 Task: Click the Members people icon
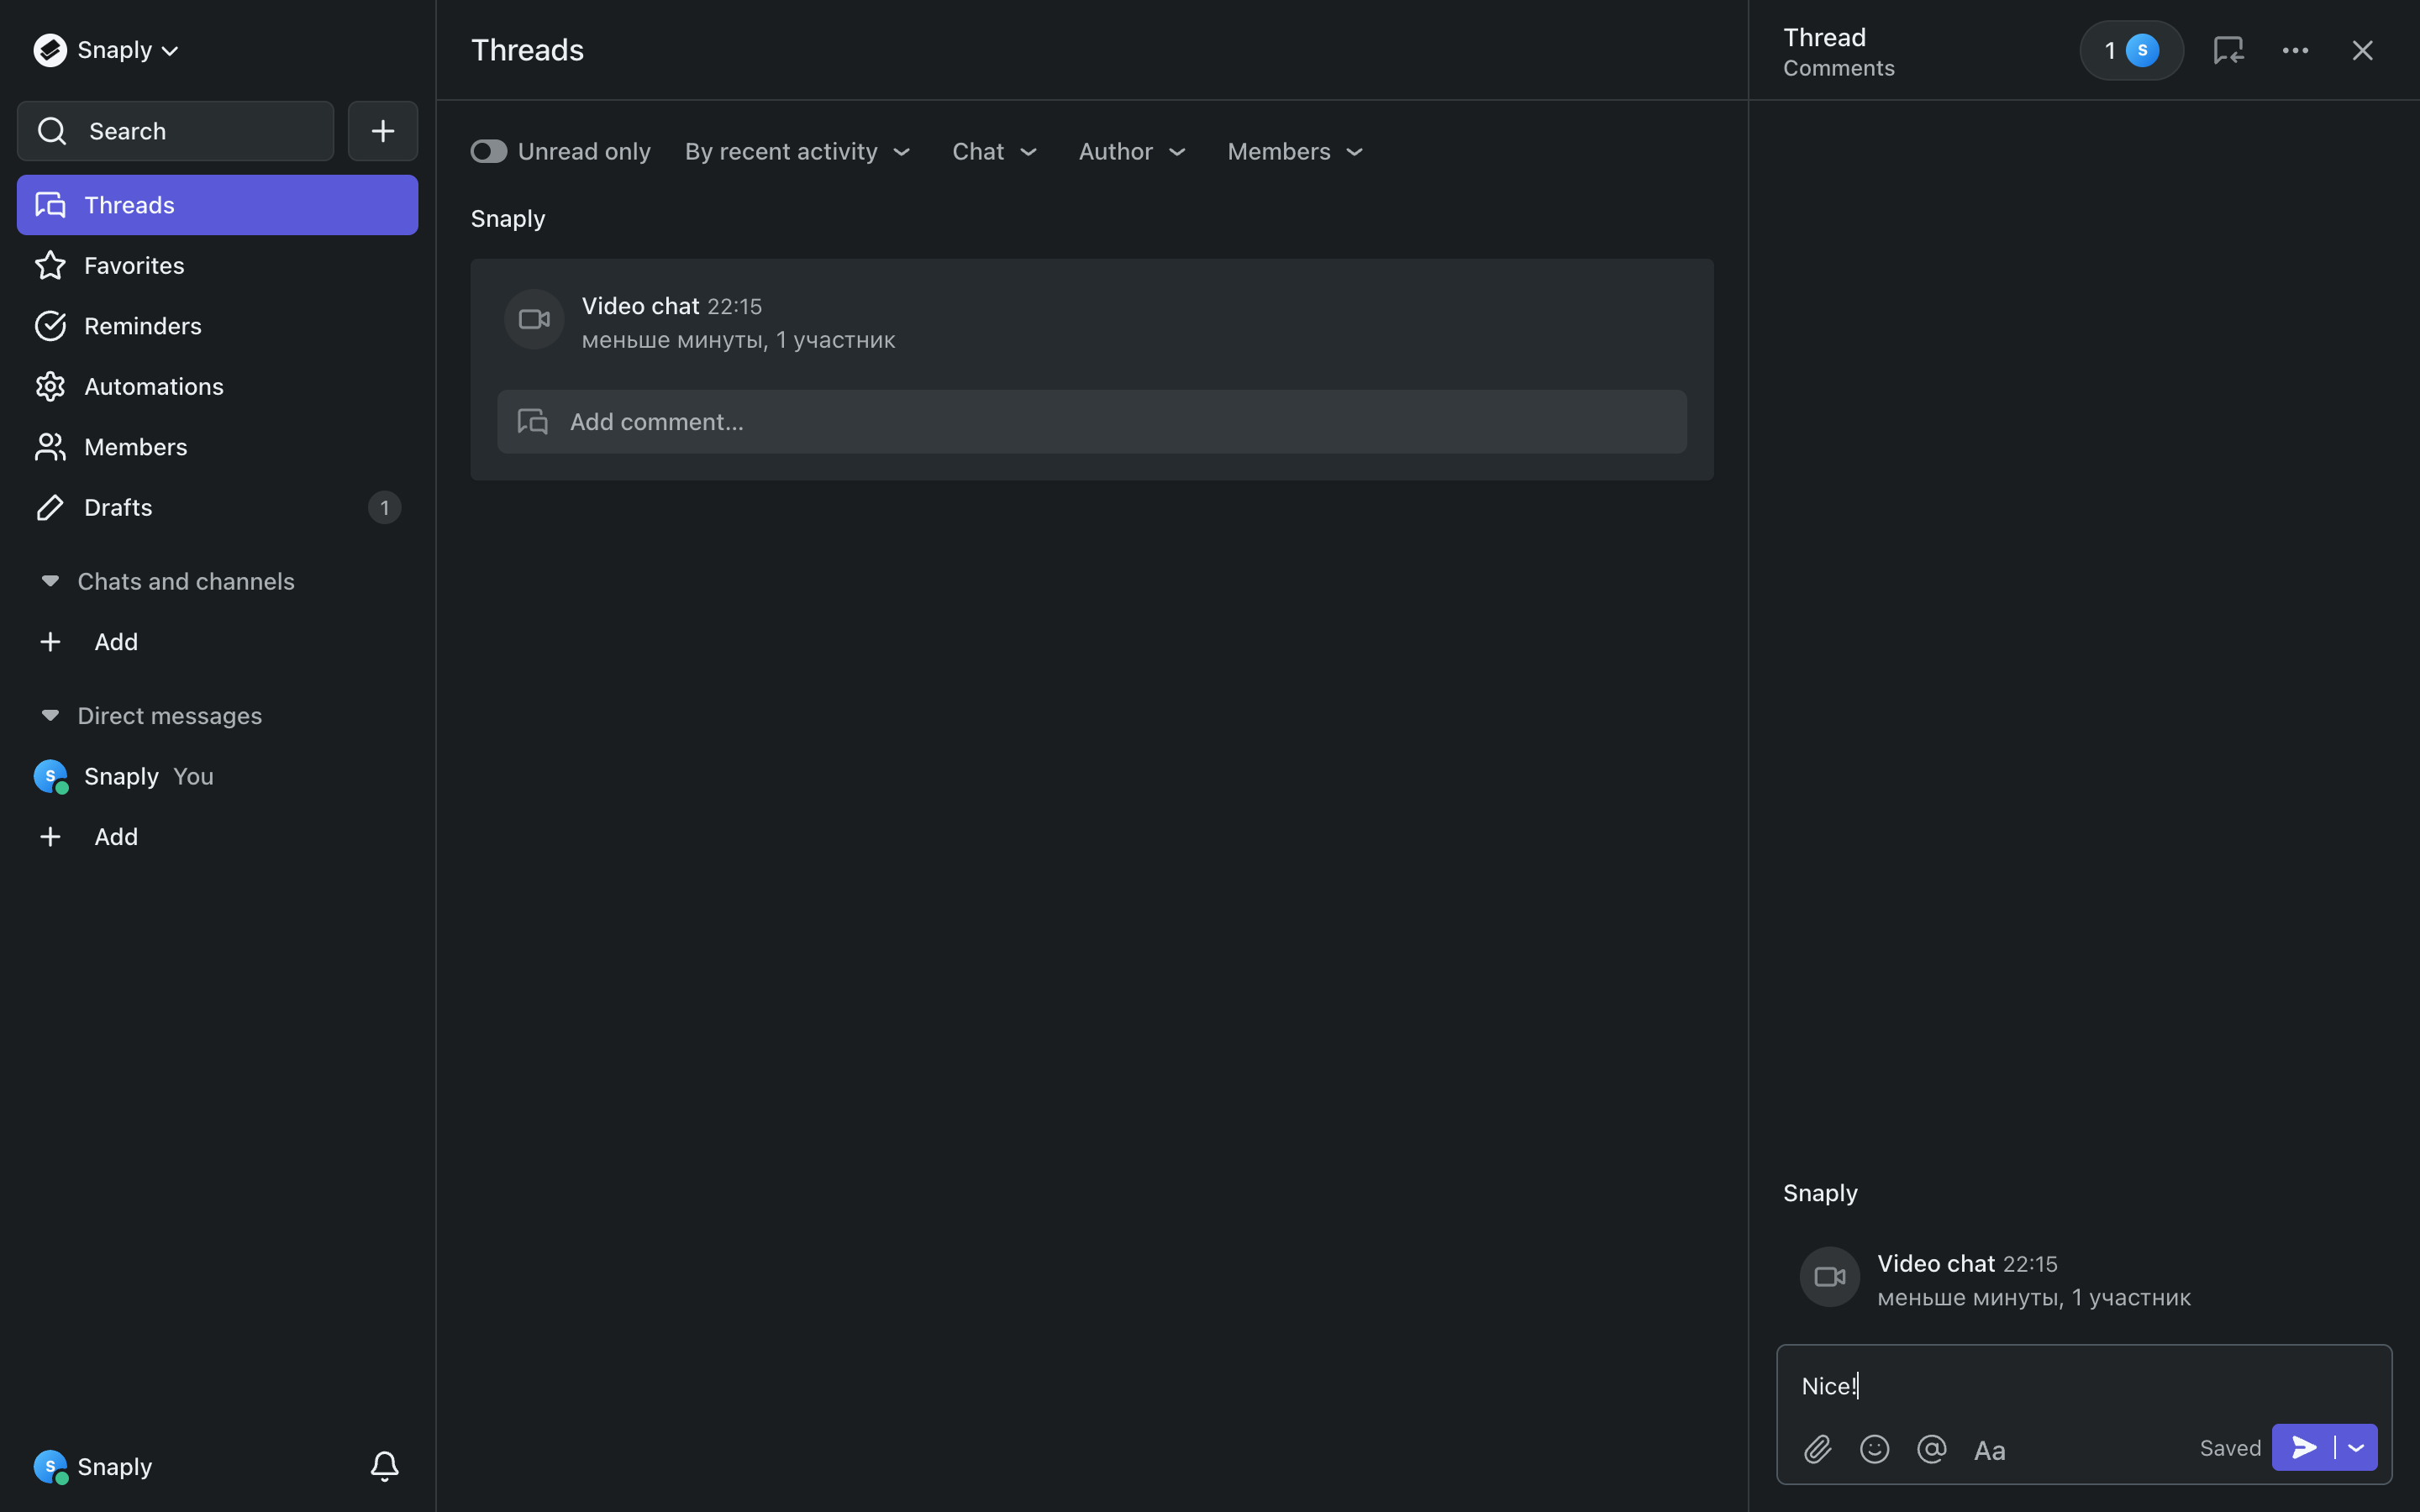50,447
